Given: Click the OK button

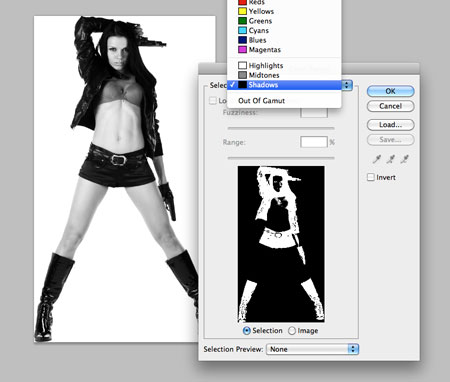Looking at the screenshot, I should point(390,91).
